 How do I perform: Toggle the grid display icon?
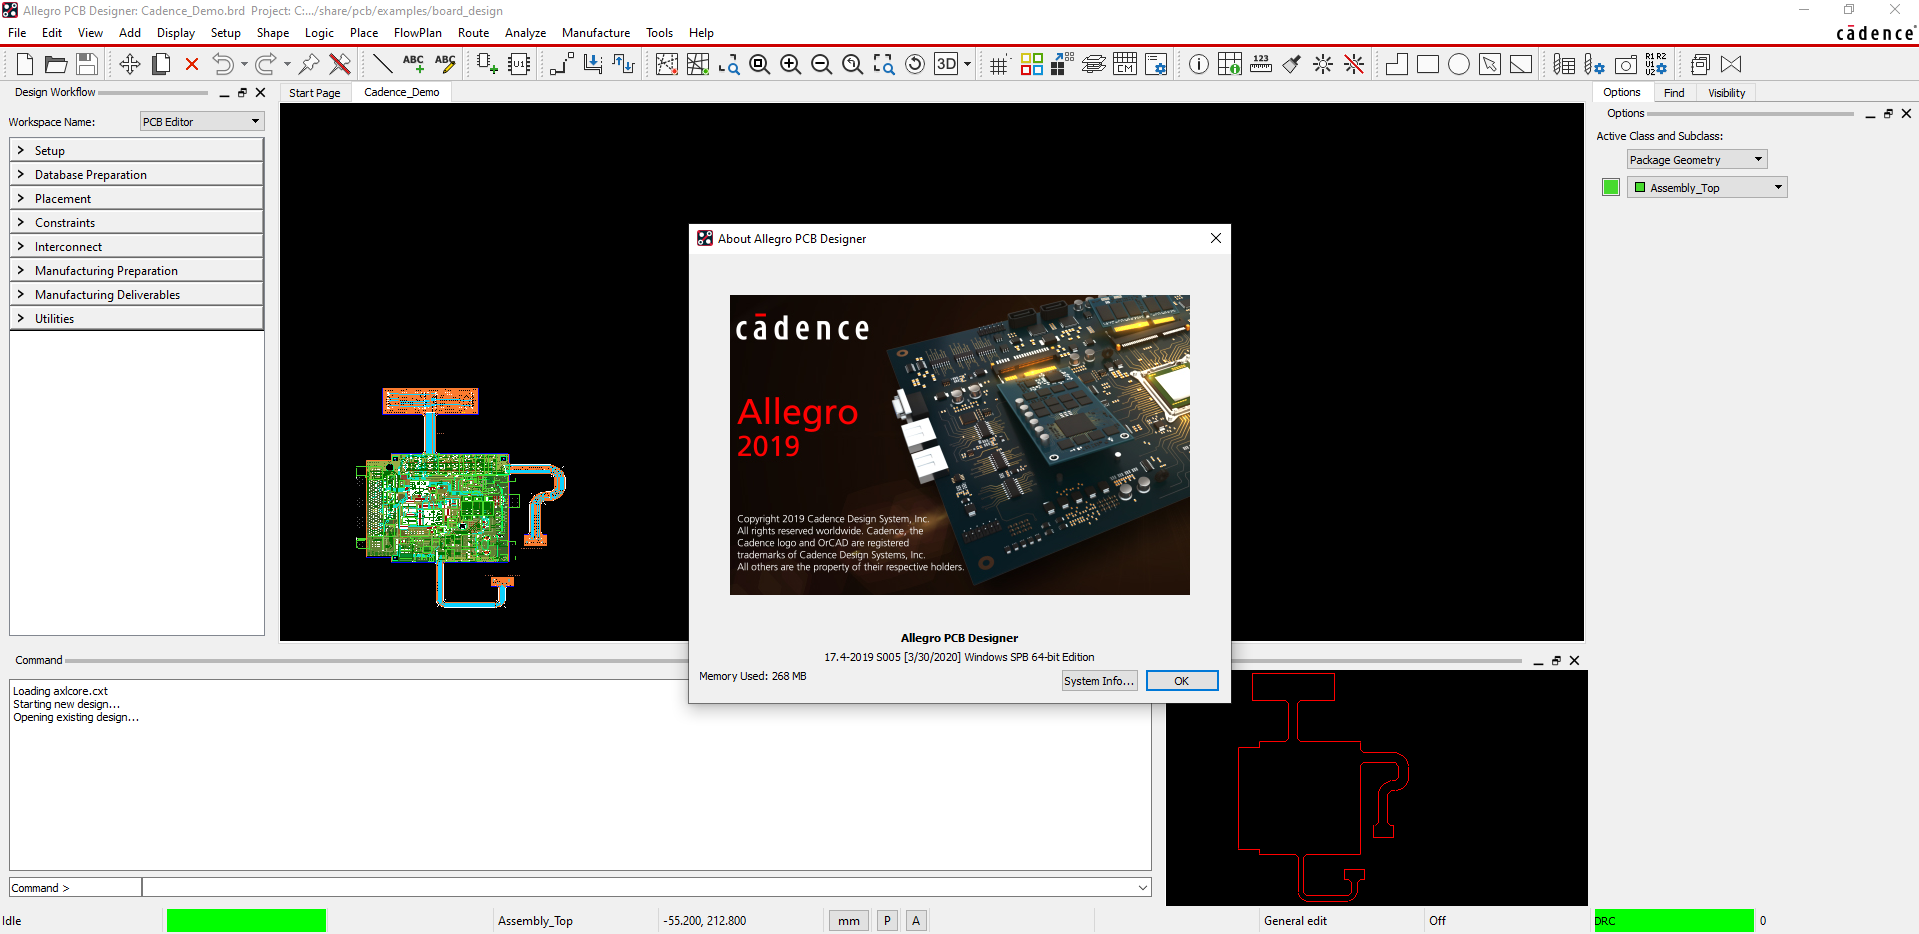click(999, 65)
